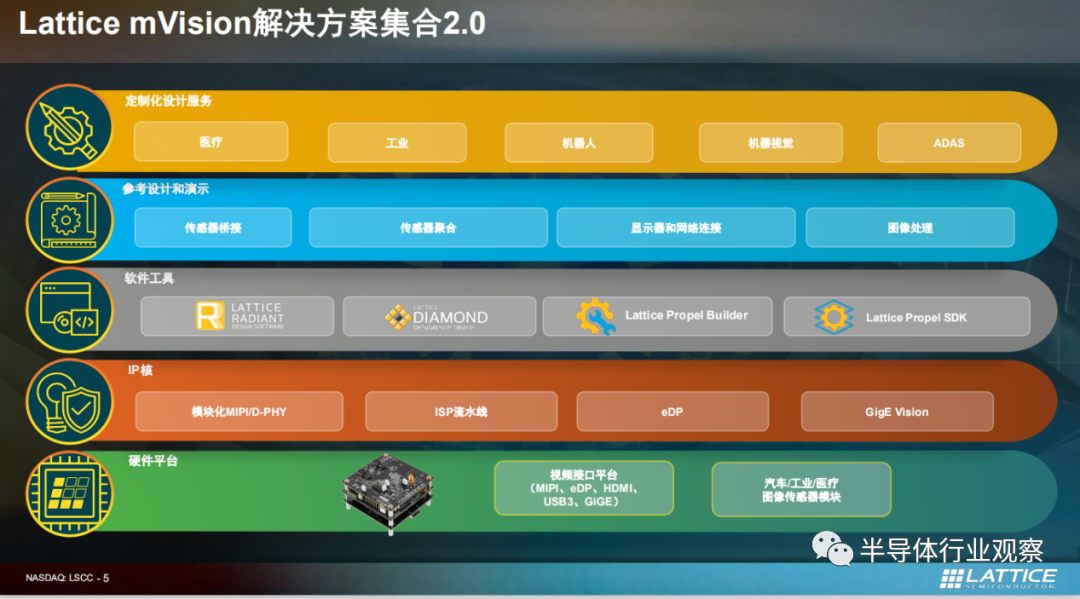
Task: Select the 医疗 box
Action: click(211, 142)
